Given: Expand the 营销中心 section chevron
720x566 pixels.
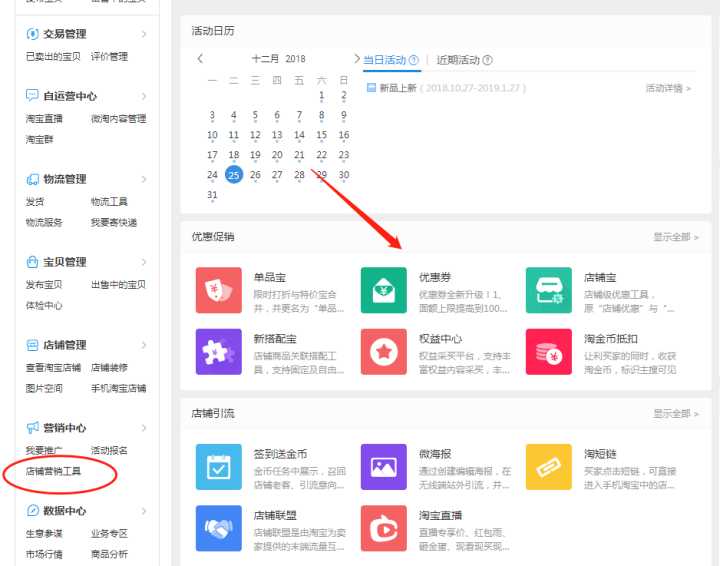Looking at the screenshot, I should (x=144, y=428).
